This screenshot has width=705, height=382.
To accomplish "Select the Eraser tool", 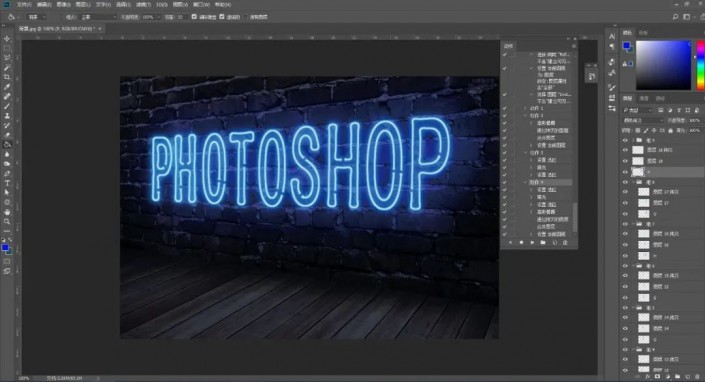I will pos(7,135).
